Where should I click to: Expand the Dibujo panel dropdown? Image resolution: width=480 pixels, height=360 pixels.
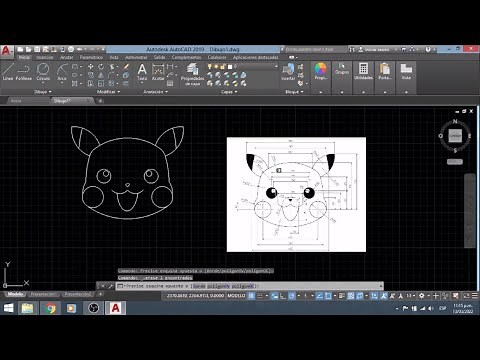[x=43, y=92]
